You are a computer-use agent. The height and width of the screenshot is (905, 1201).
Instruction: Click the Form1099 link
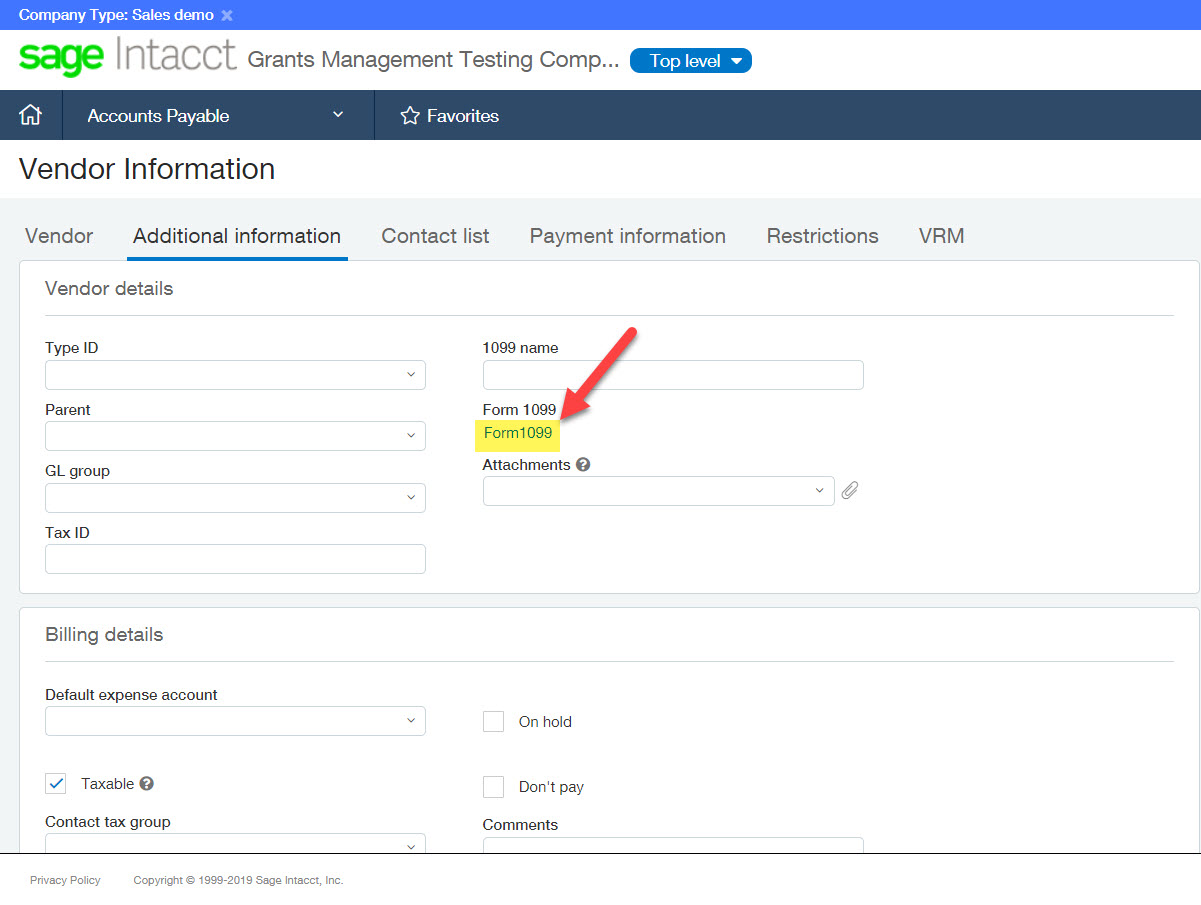click(x=517, y=433)
